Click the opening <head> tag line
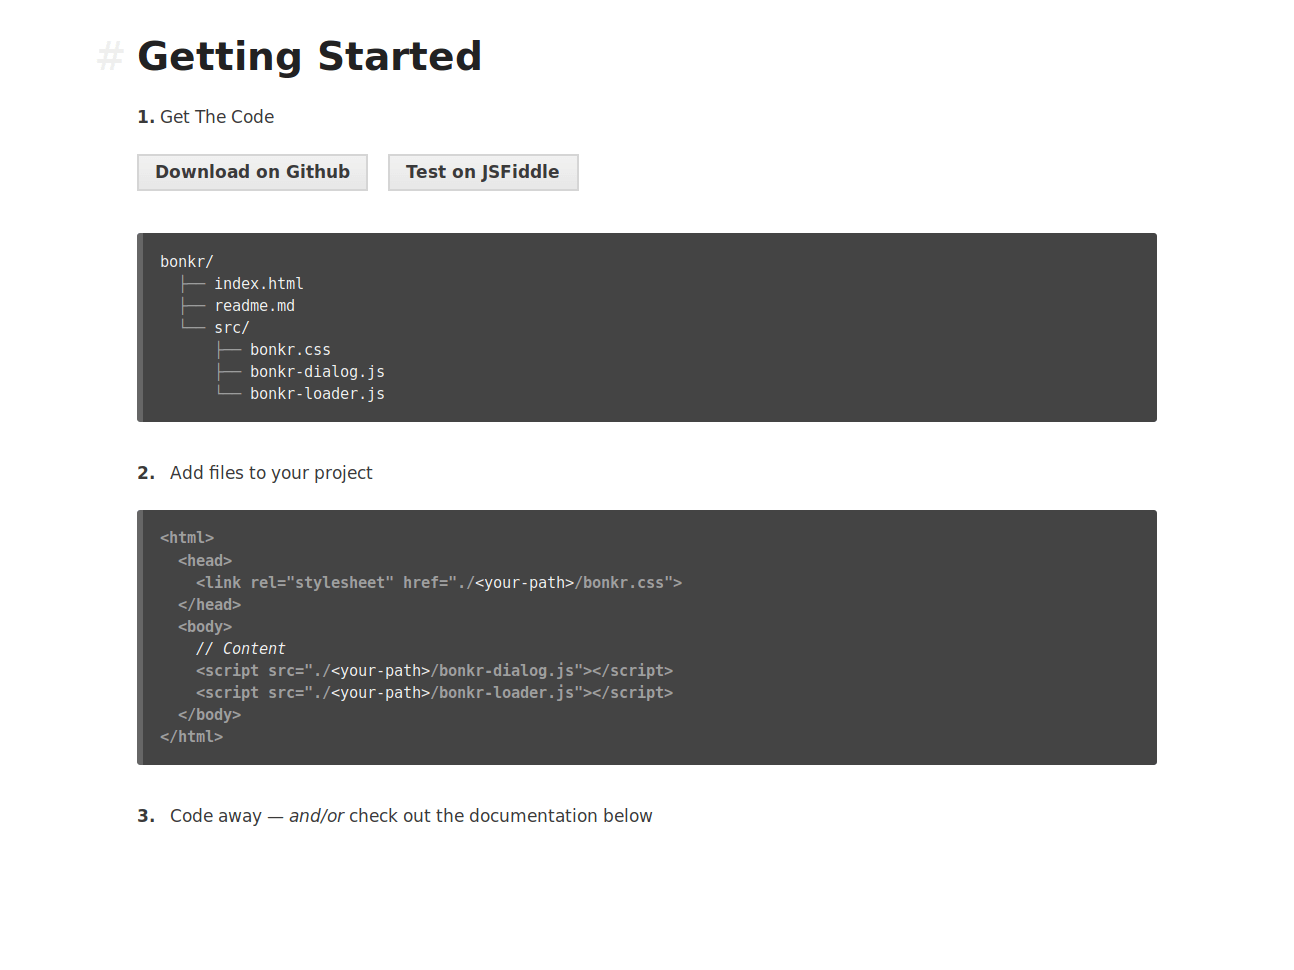1294x970 pixels. click(205, 561)
